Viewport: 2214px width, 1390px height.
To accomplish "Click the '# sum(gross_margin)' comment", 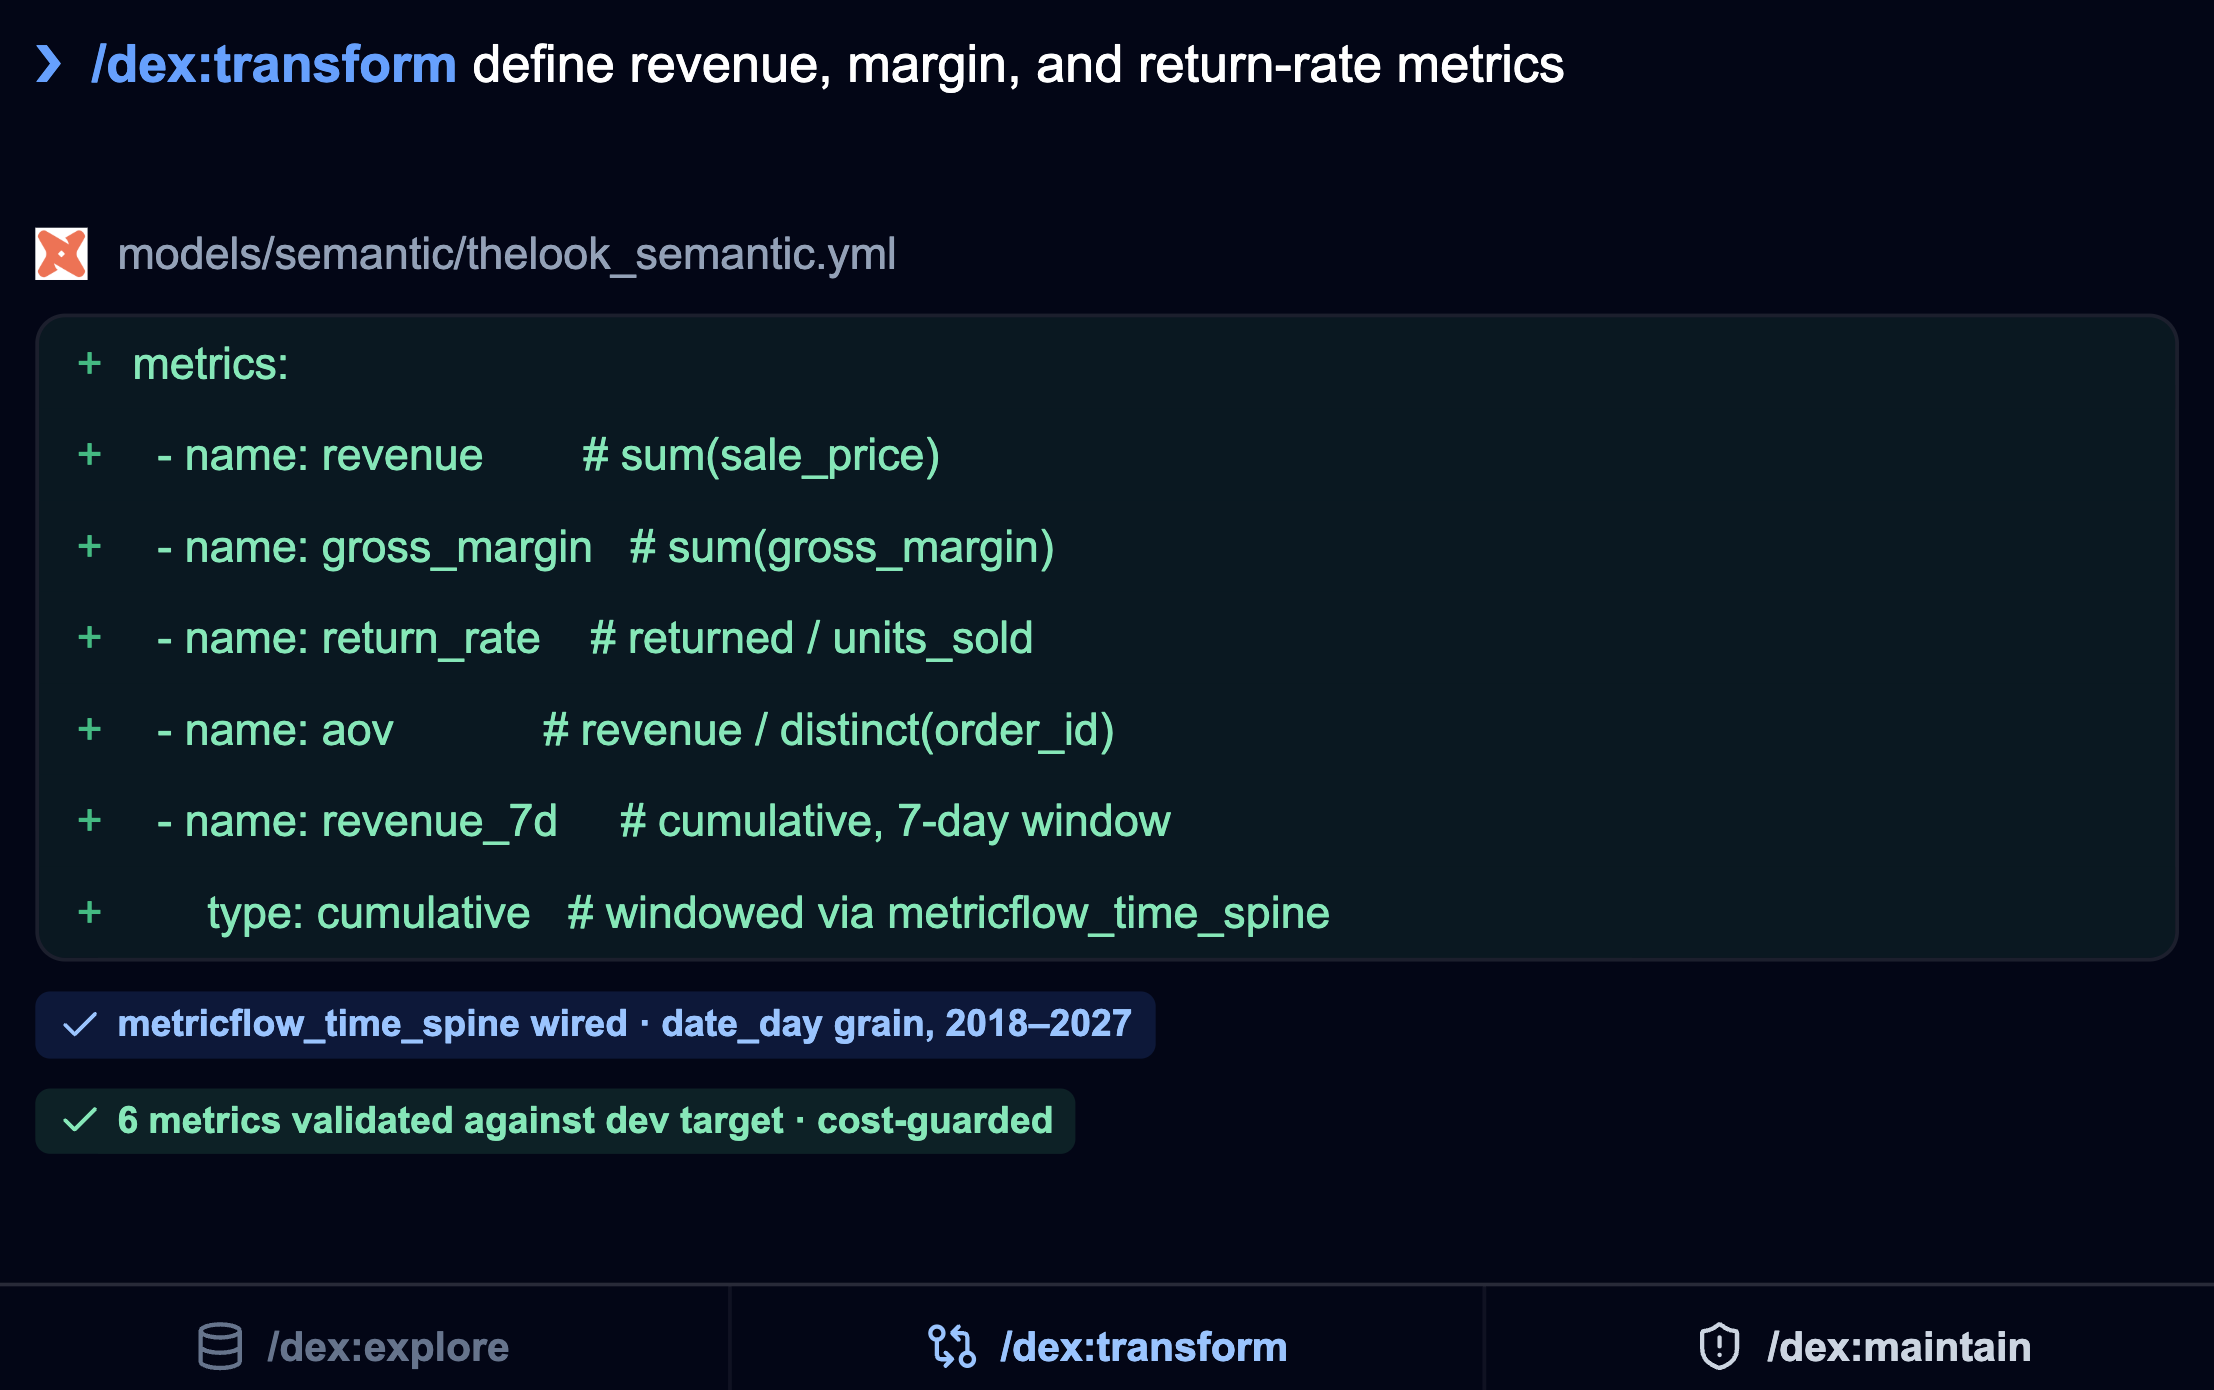I will pyautogui.click(x=842, y=548).
